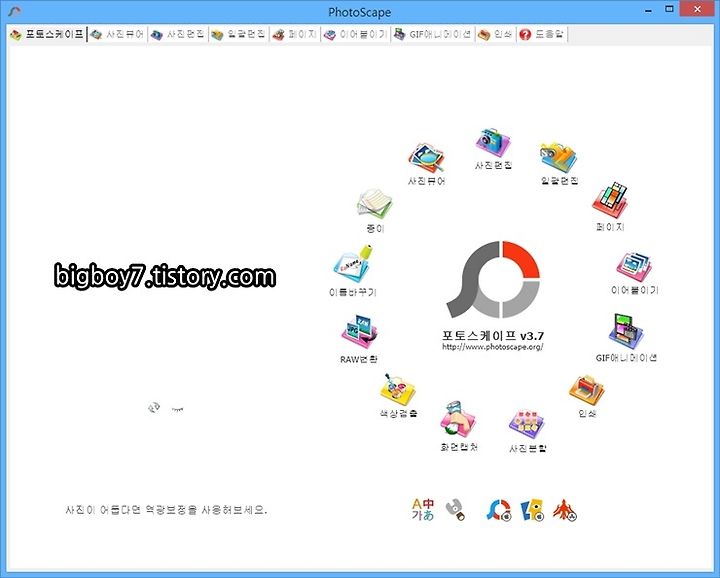Switch to the 인쇄 tab
Screen dimensions: 720x578
(495, 34)
